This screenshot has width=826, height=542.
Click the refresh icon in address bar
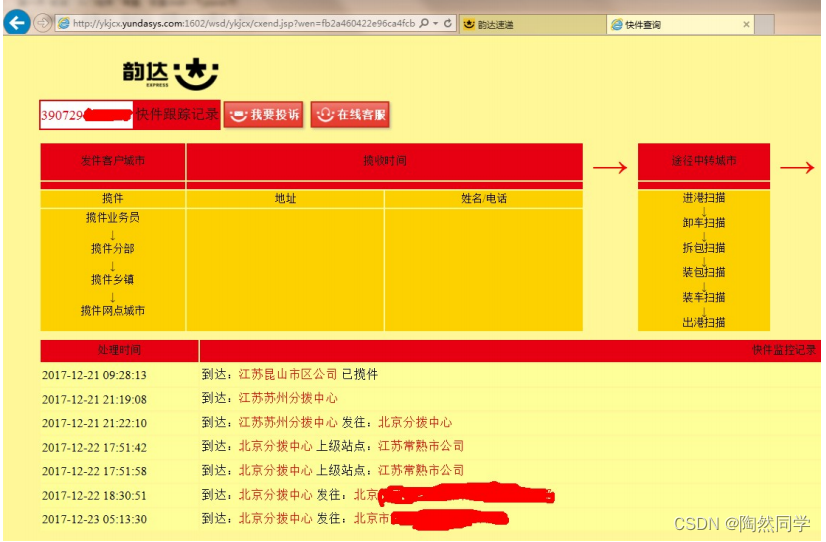tap(448, 23)
